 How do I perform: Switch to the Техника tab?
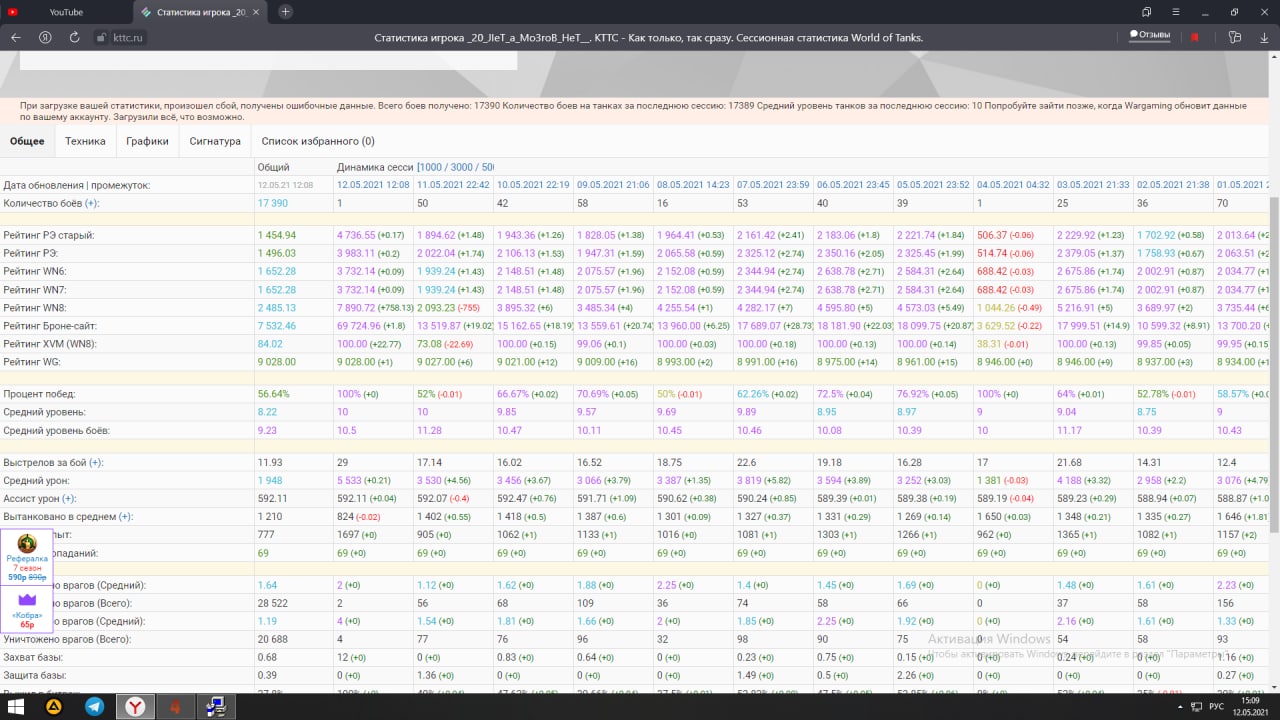click(85, 141)
